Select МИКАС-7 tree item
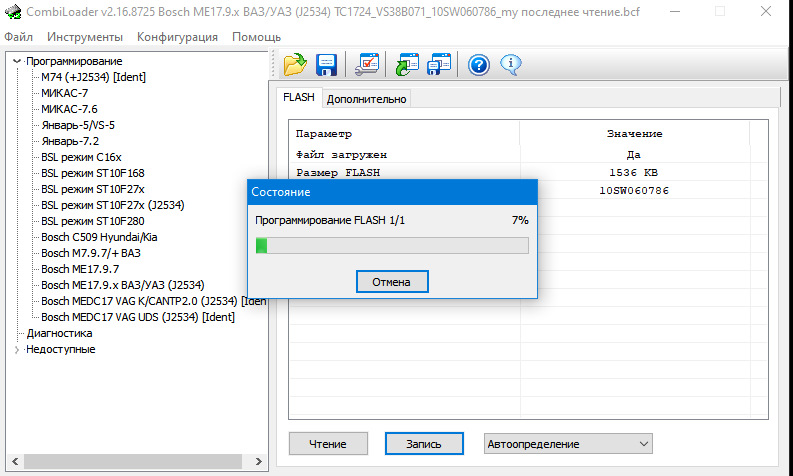The height and width of the screenshot is (476, 793). [x=64, y=93]
